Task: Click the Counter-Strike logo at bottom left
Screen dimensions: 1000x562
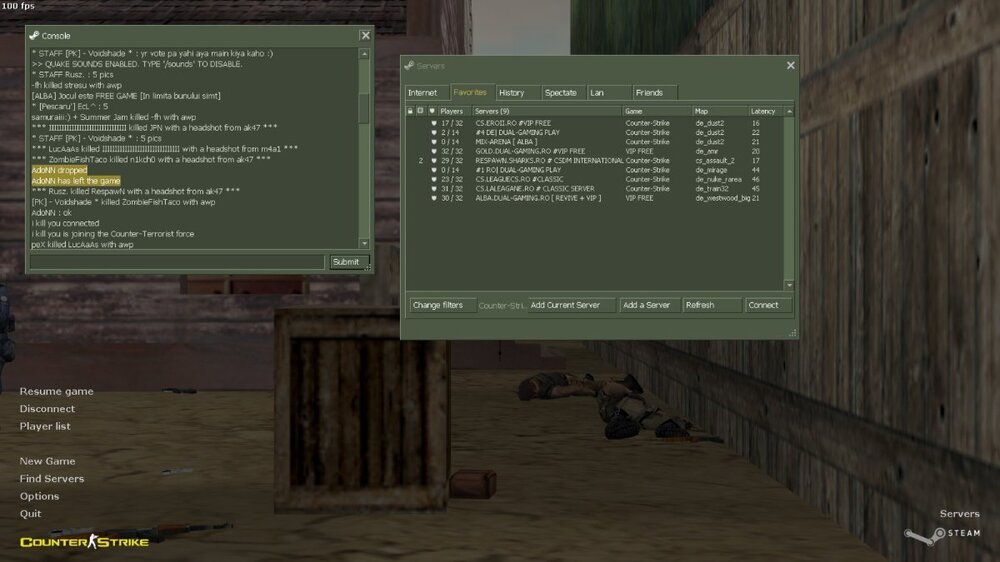Action: pyautogui.click(x=84, y=541)
